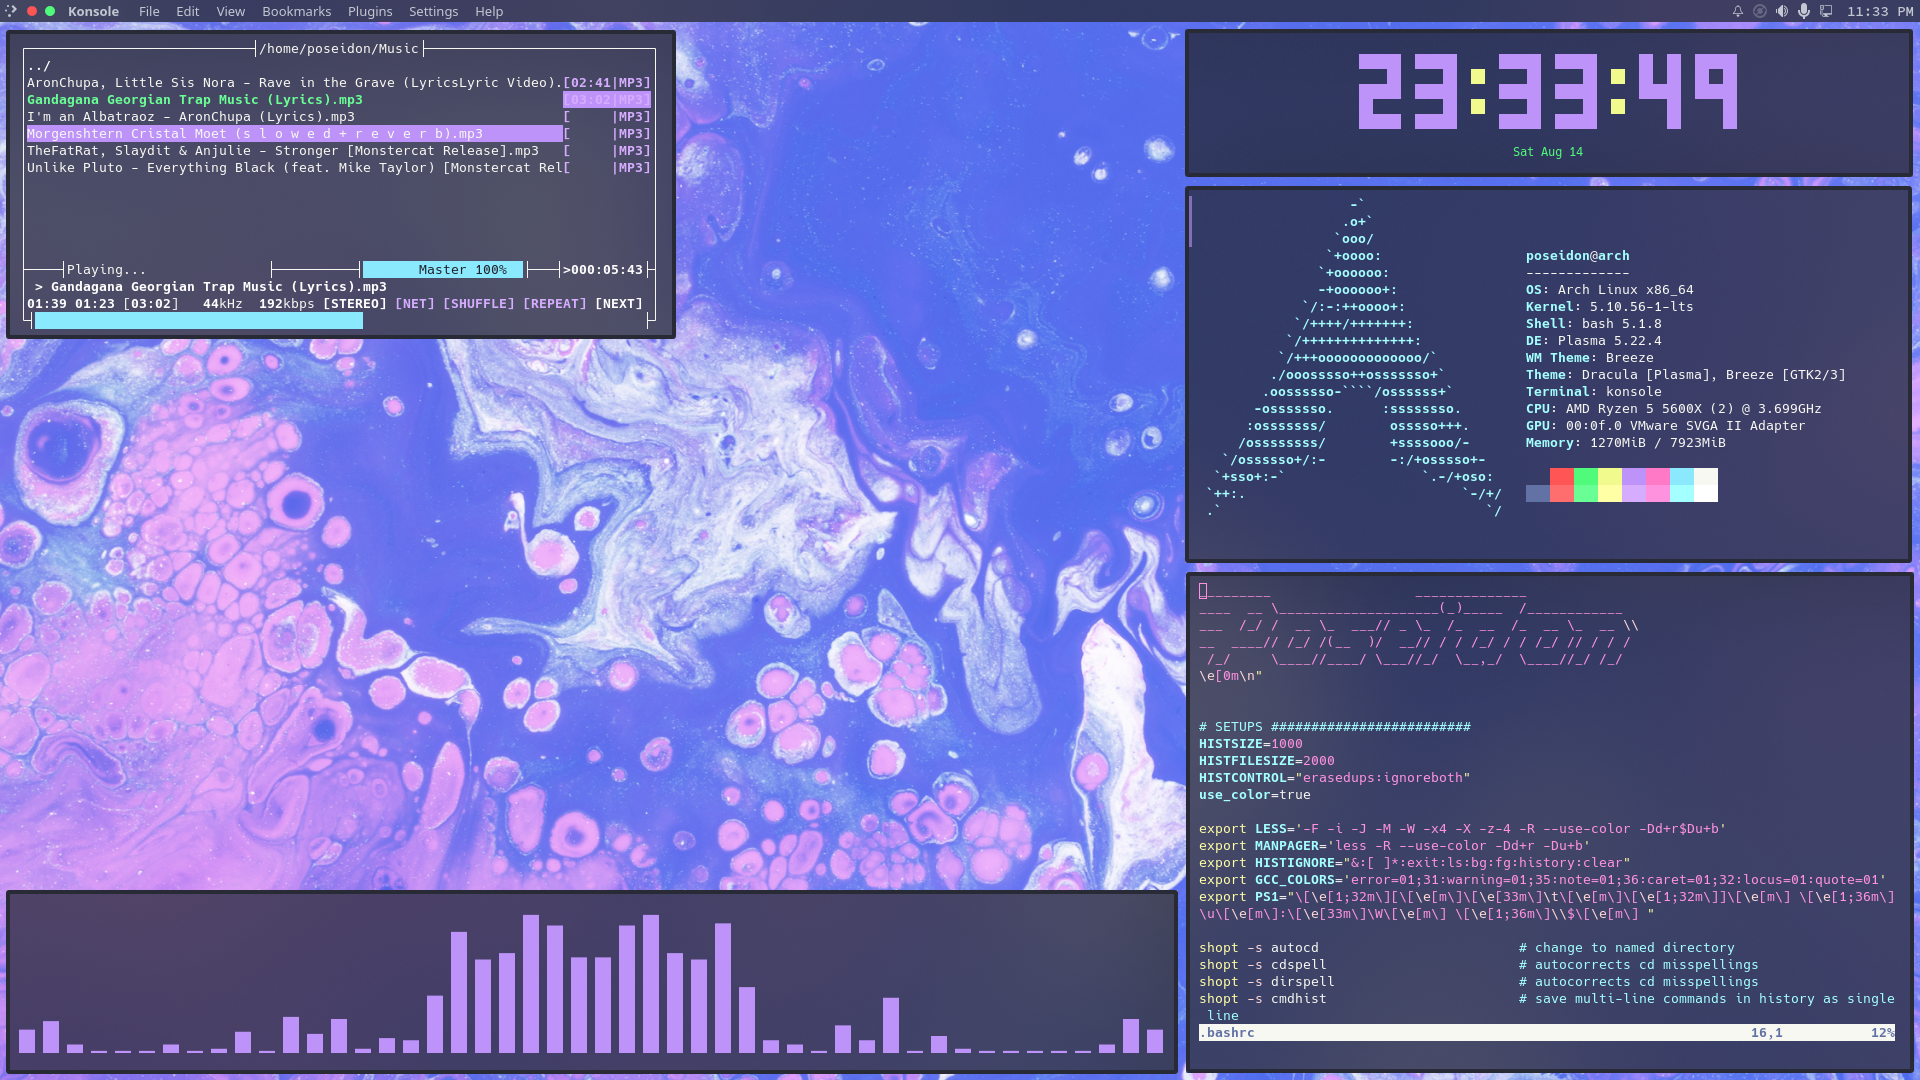This screenshot has height=1080, width=1920.
Task: Open the Bookmarks menu
Action: (296, 11)
